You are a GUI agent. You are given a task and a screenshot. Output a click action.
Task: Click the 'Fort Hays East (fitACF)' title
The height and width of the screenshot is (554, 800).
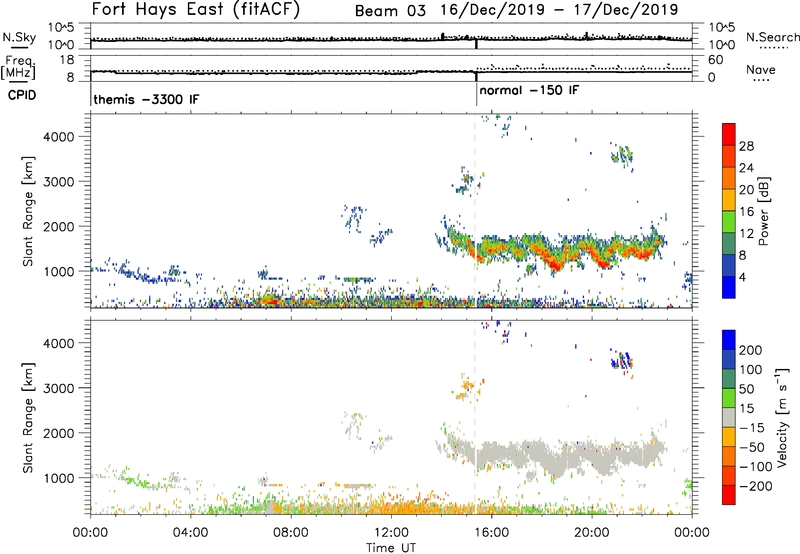point(196,10)
